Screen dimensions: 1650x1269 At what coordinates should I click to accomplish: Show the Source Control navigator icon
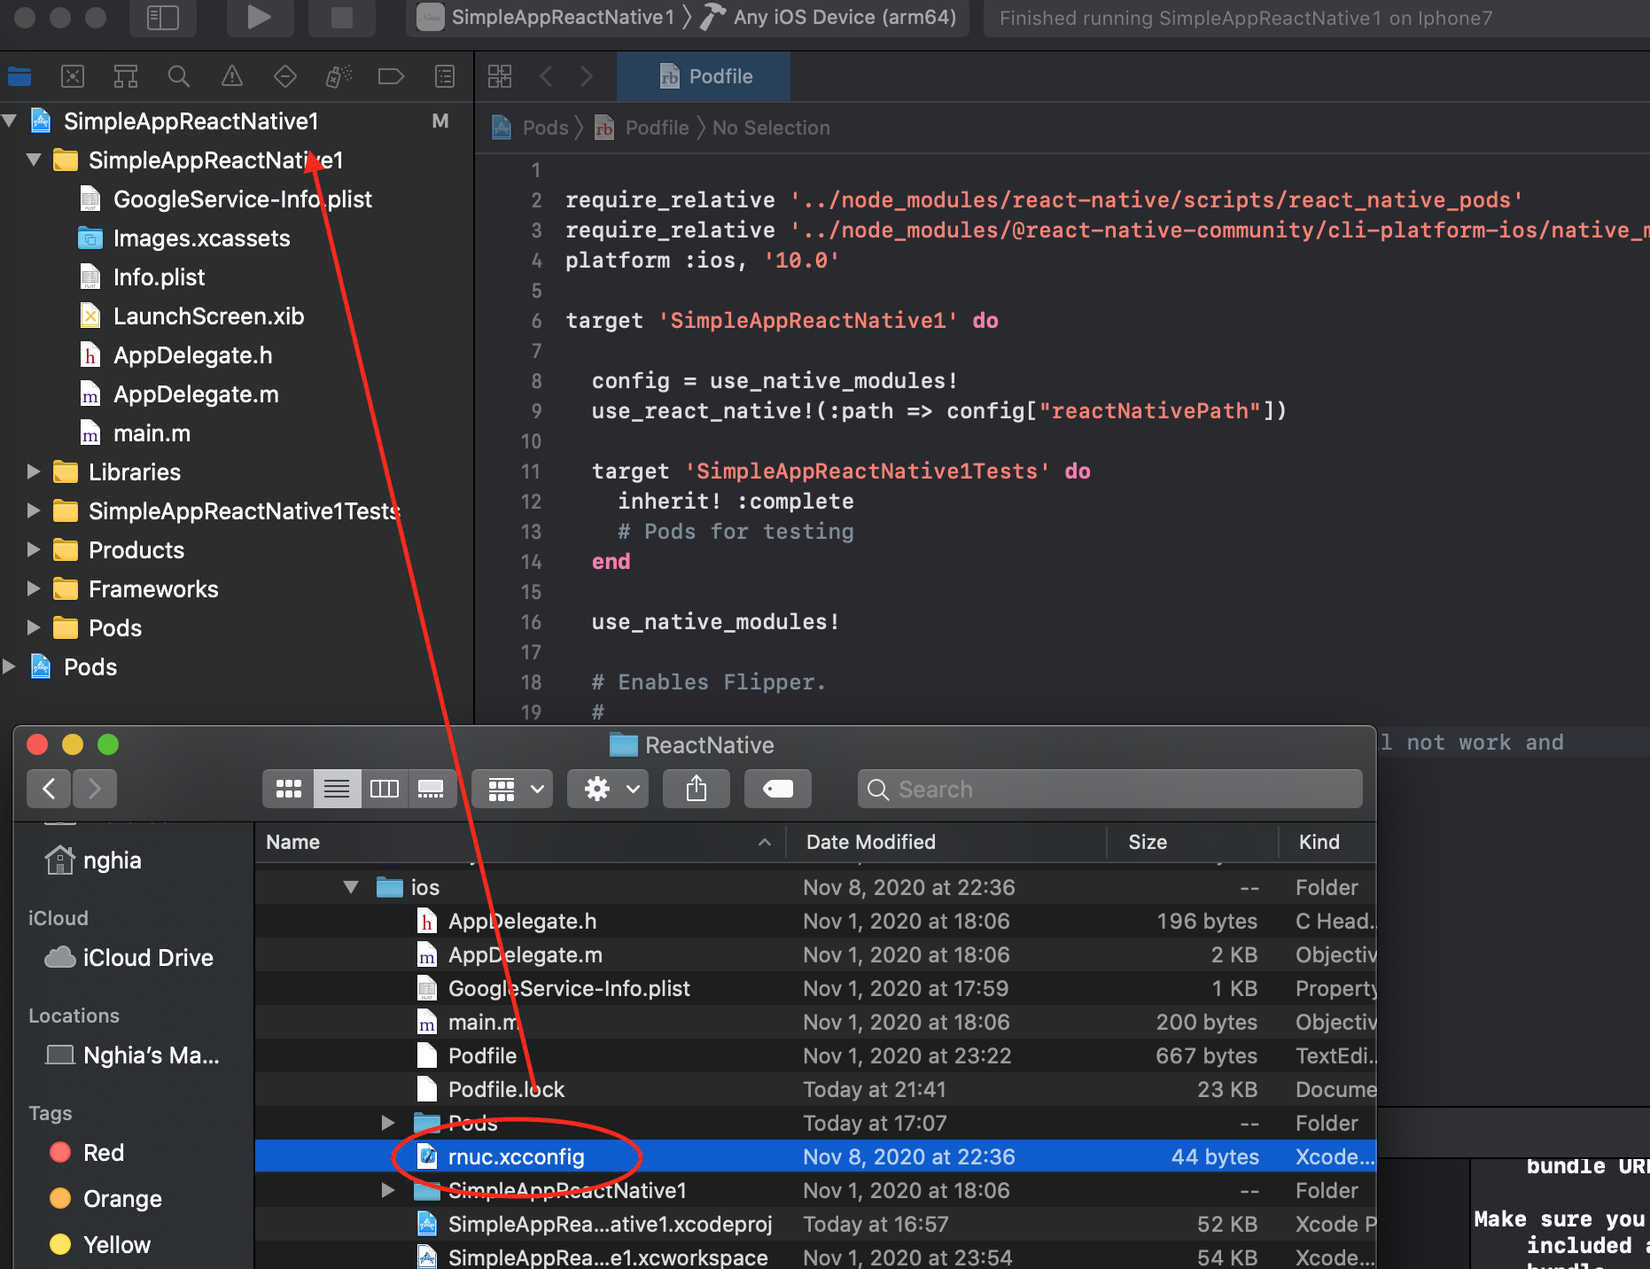click(73, 76)
